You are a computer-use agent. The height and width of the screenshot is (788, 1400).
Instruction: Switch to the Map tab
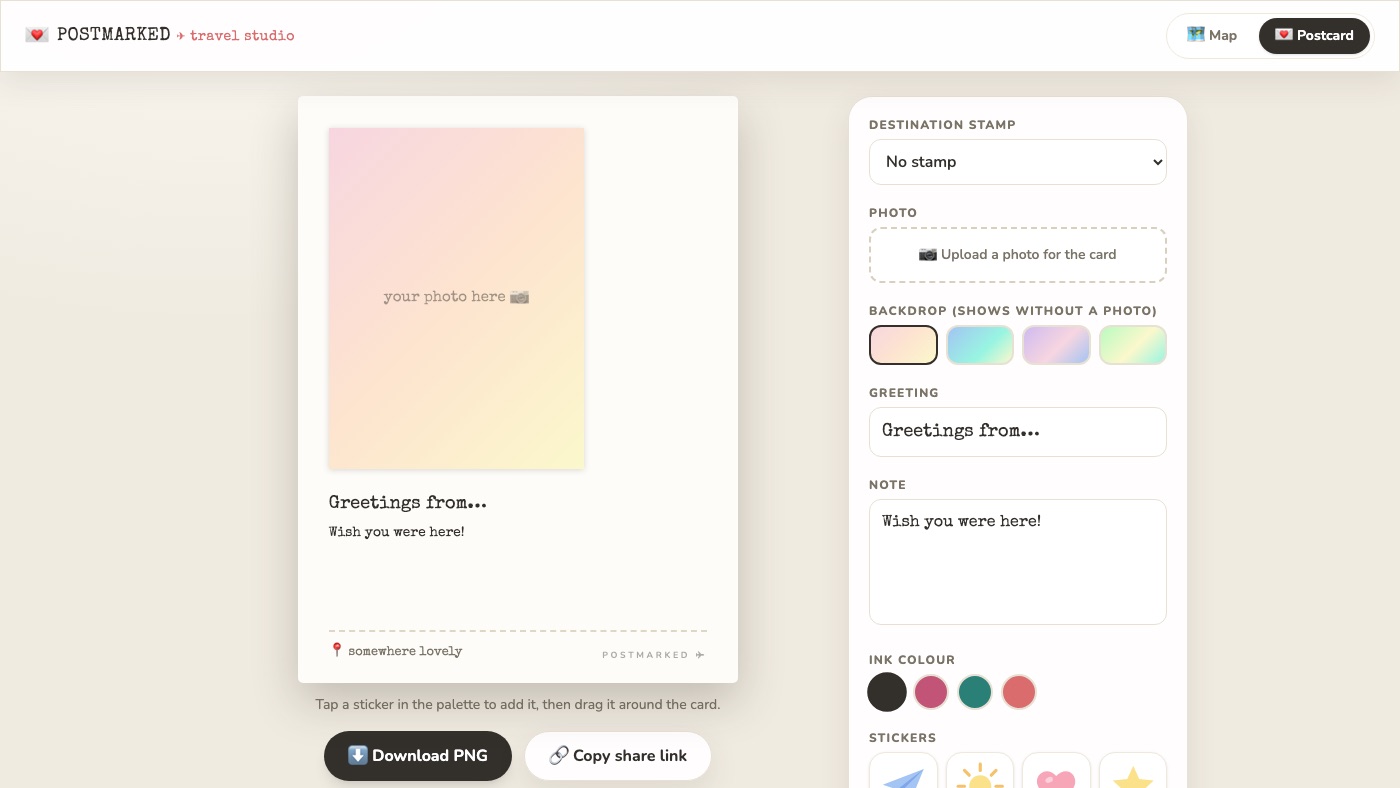(1212, 35)
